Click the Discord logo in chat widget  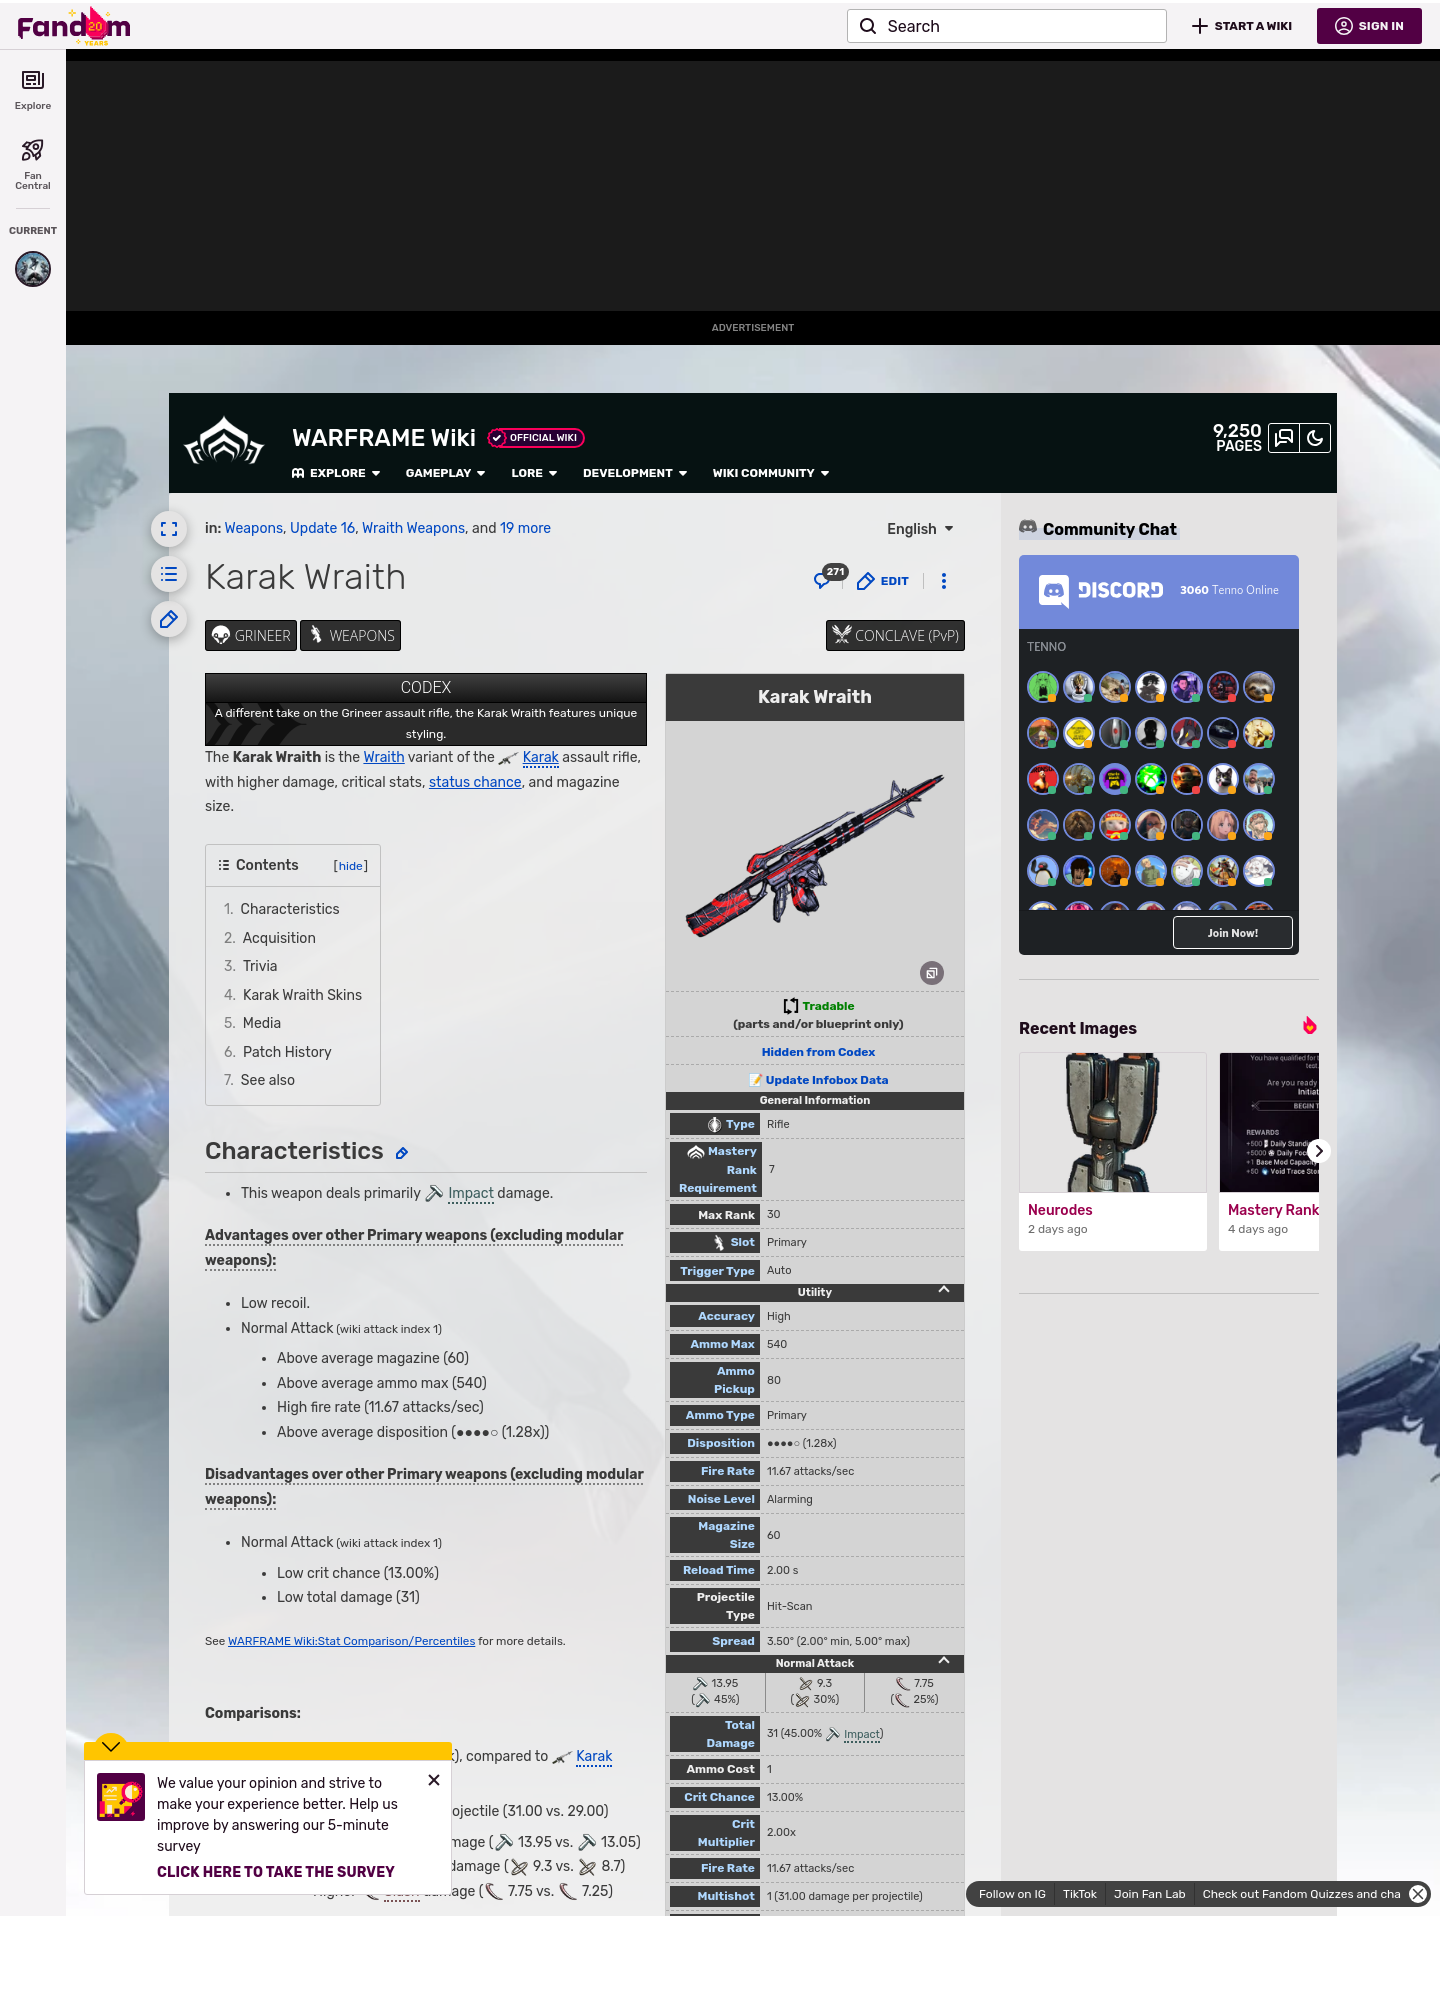[1101, 591]
